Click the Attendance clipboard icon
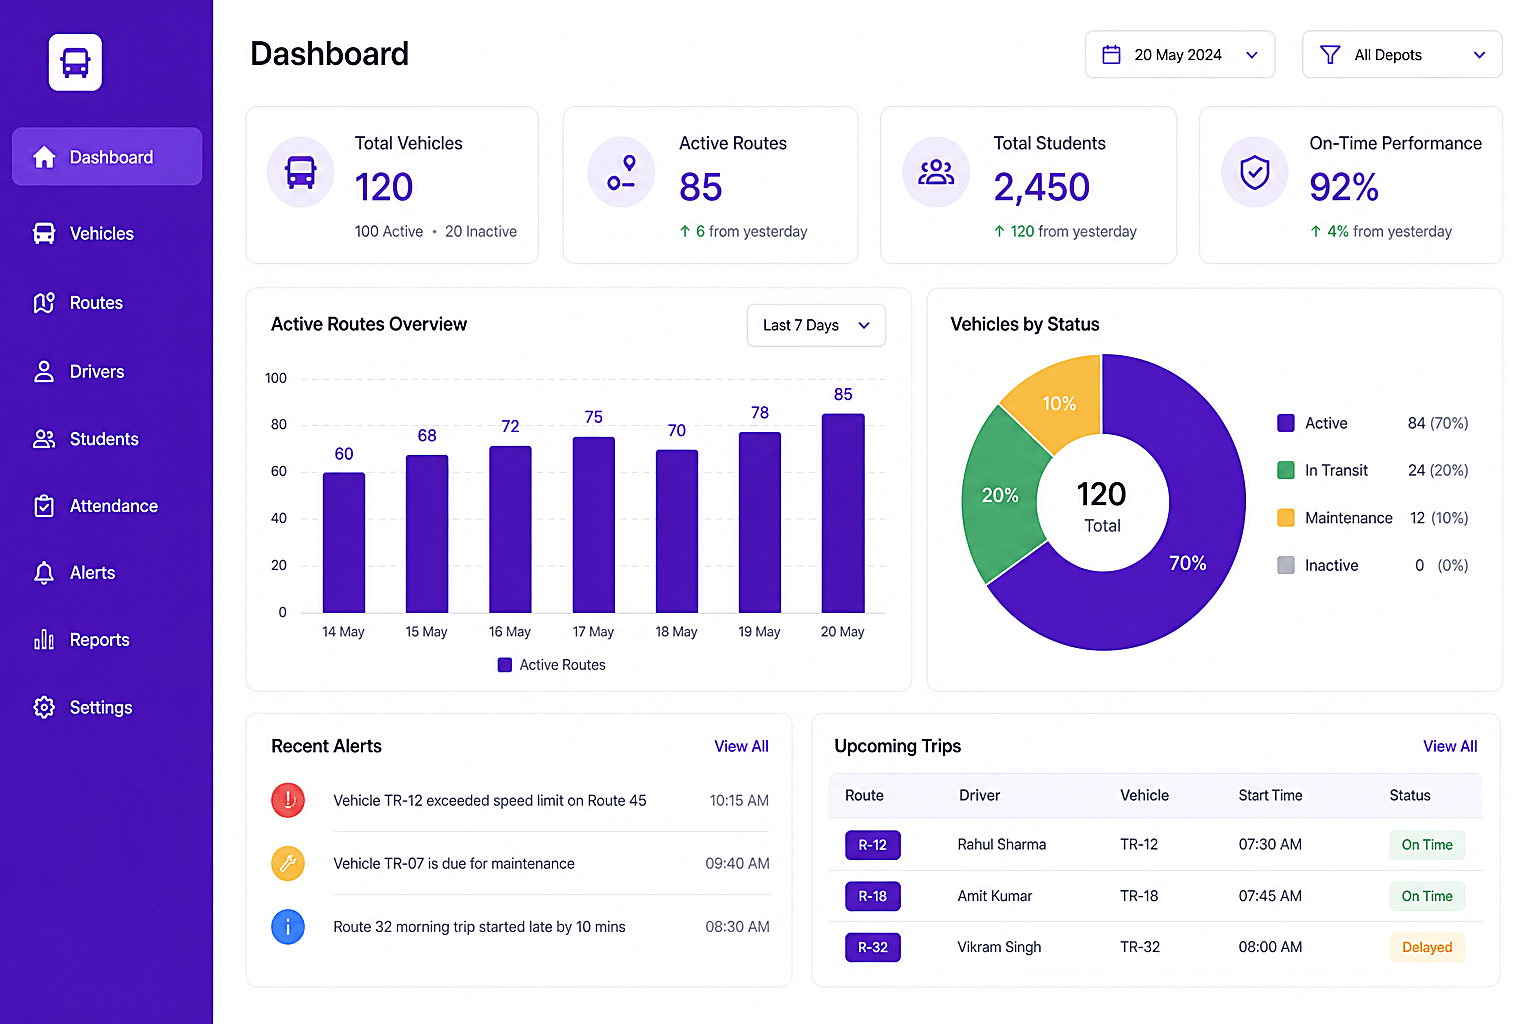1536x1024 pixels. pos(44,506)
